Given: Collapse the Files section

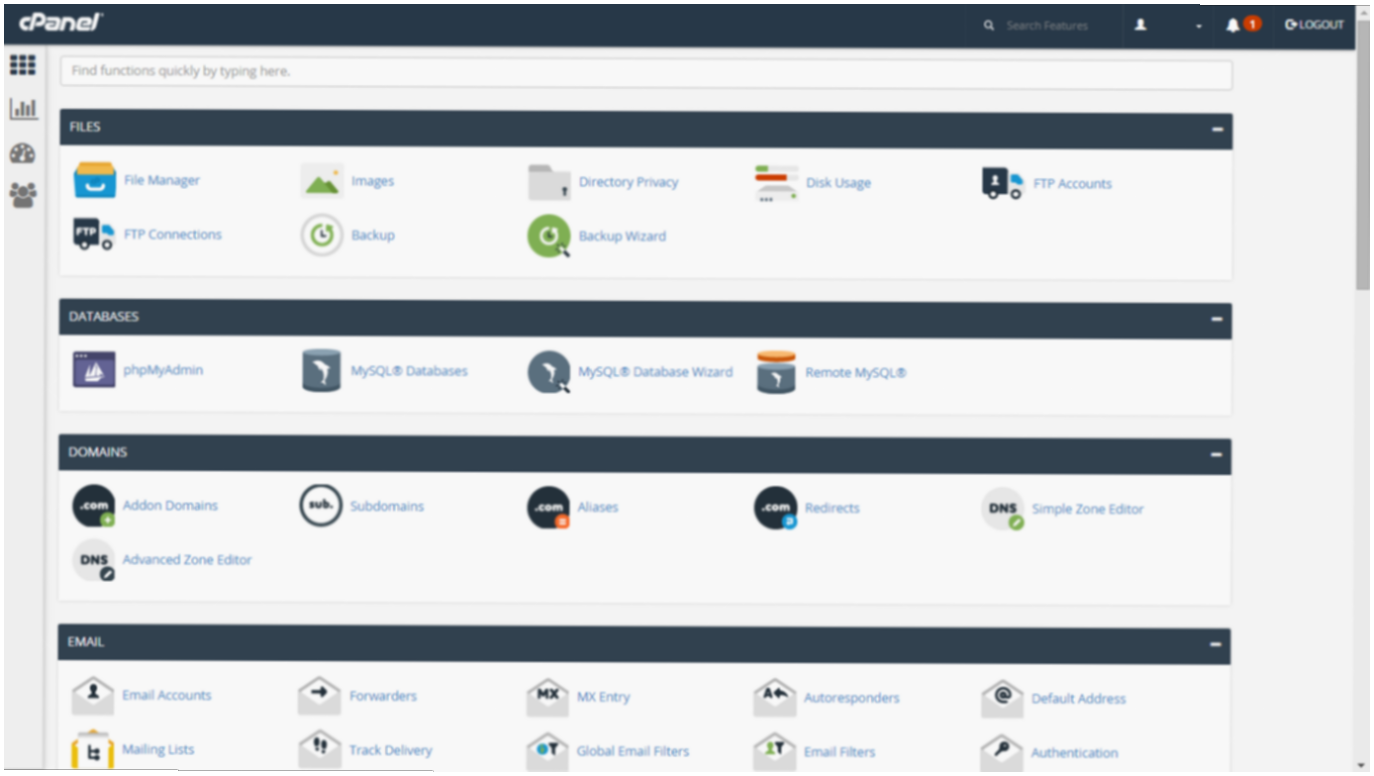Looking at the screenshot, I should [1217, 129].
